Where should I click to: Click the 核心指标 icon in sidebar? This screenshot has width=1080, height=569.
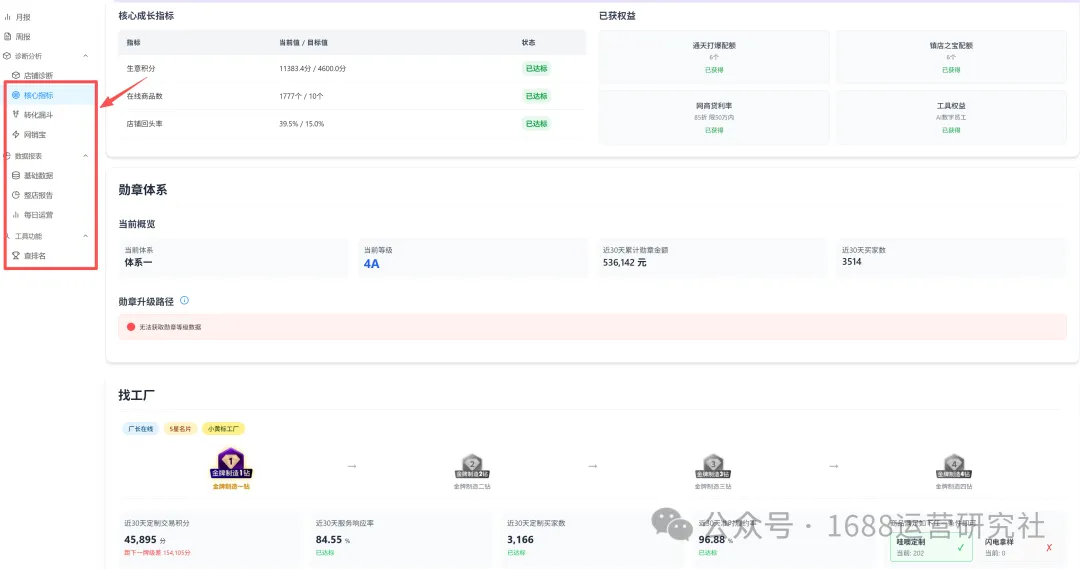(x=16, y=95)
